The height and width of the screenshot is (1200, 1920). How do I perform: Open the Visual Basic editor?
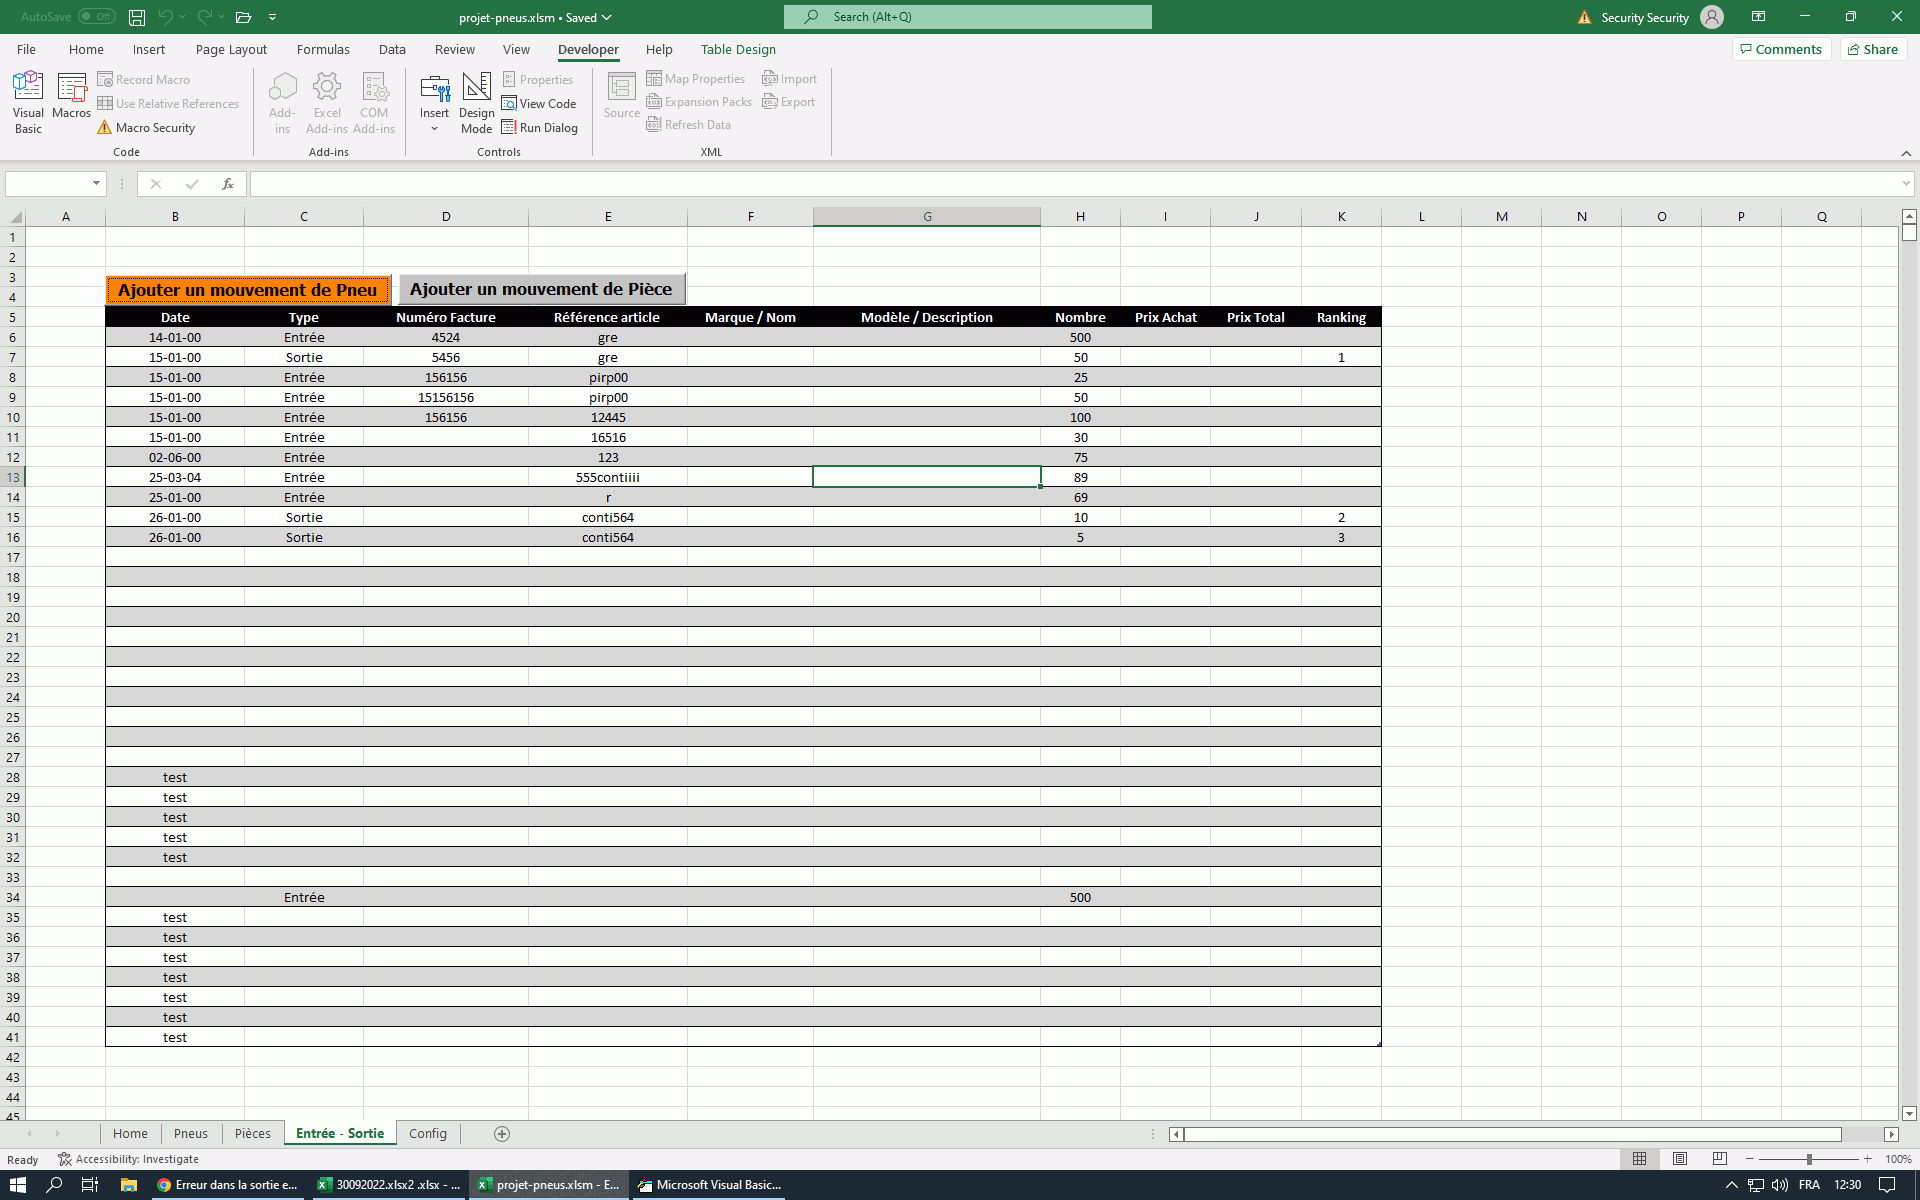pyautogui.click(x=28, y=101)
